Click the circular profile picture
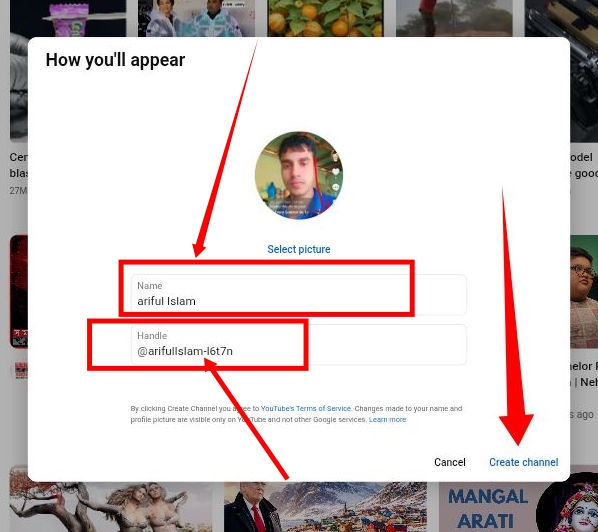The image size is (598, 532). click(299, 175)
